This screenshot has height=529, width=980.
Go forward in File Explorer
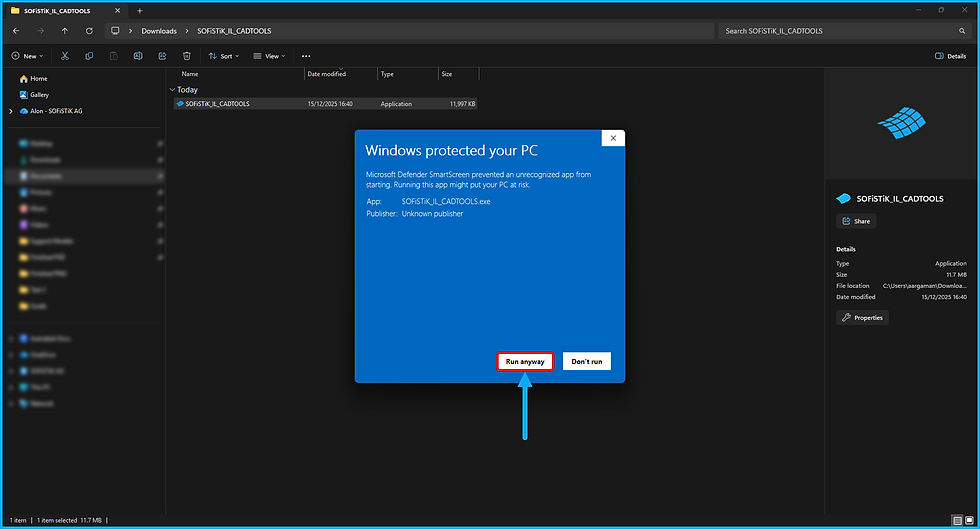(x=41, y=31)
